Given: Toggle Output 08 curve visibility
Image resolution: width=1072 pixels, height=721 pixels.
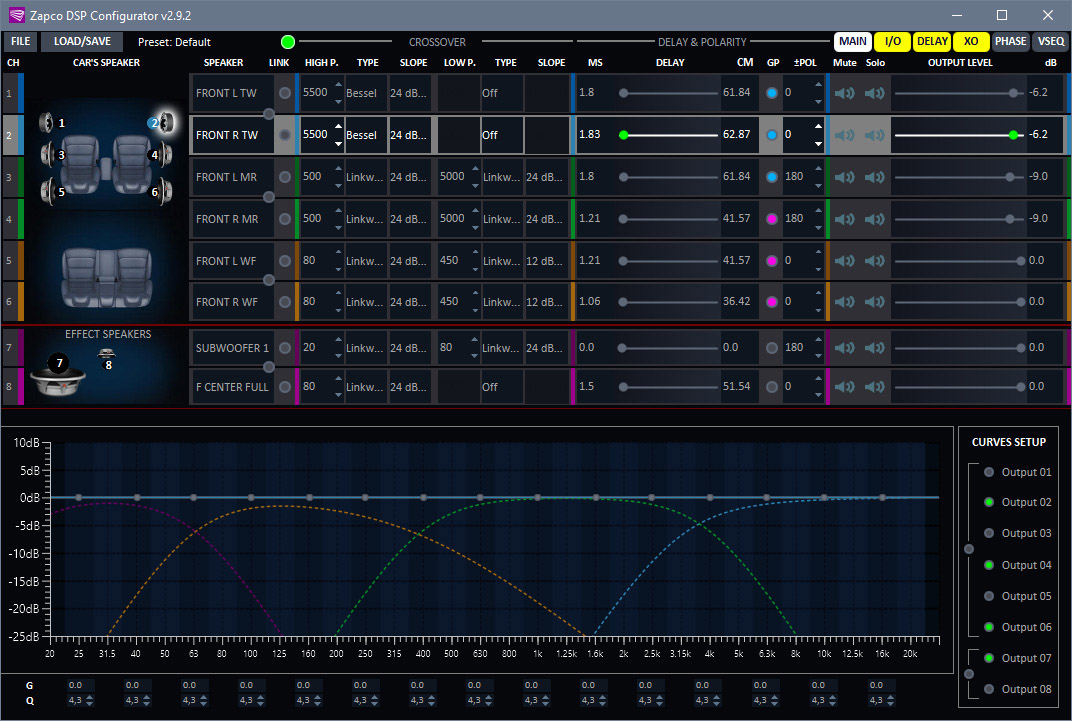Looking at the screenshot, I should [989, 689].
